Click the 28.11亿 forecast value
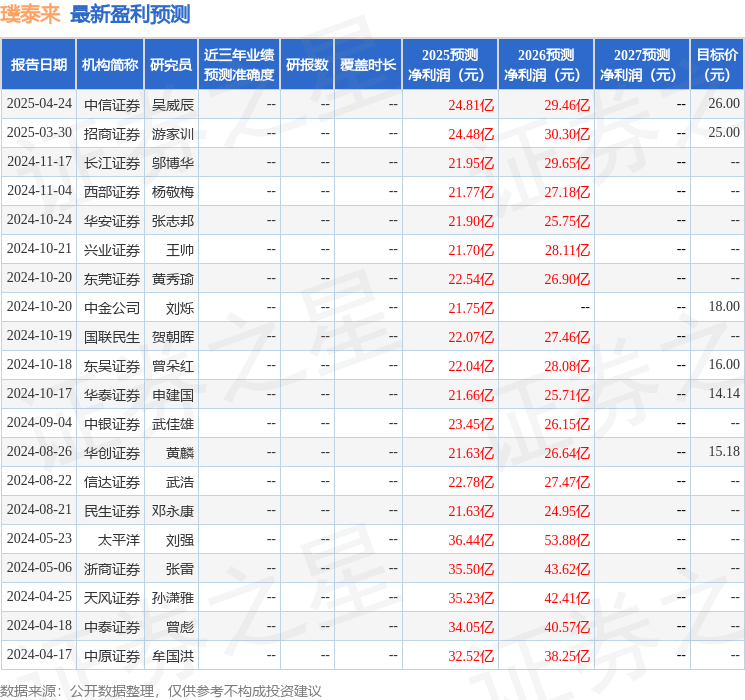This screenshot has height=700, width=745. (x=567, y=249)
